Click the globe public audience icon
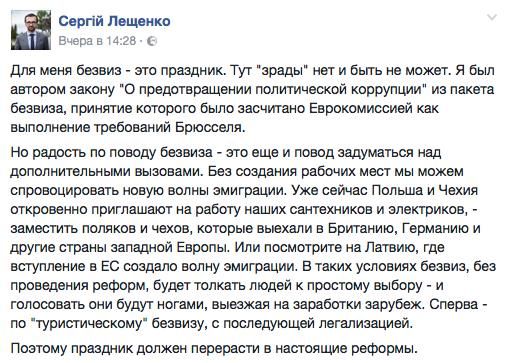Image resolution: width=508 pixels, height=363 pixels. (x=152, y=41)
